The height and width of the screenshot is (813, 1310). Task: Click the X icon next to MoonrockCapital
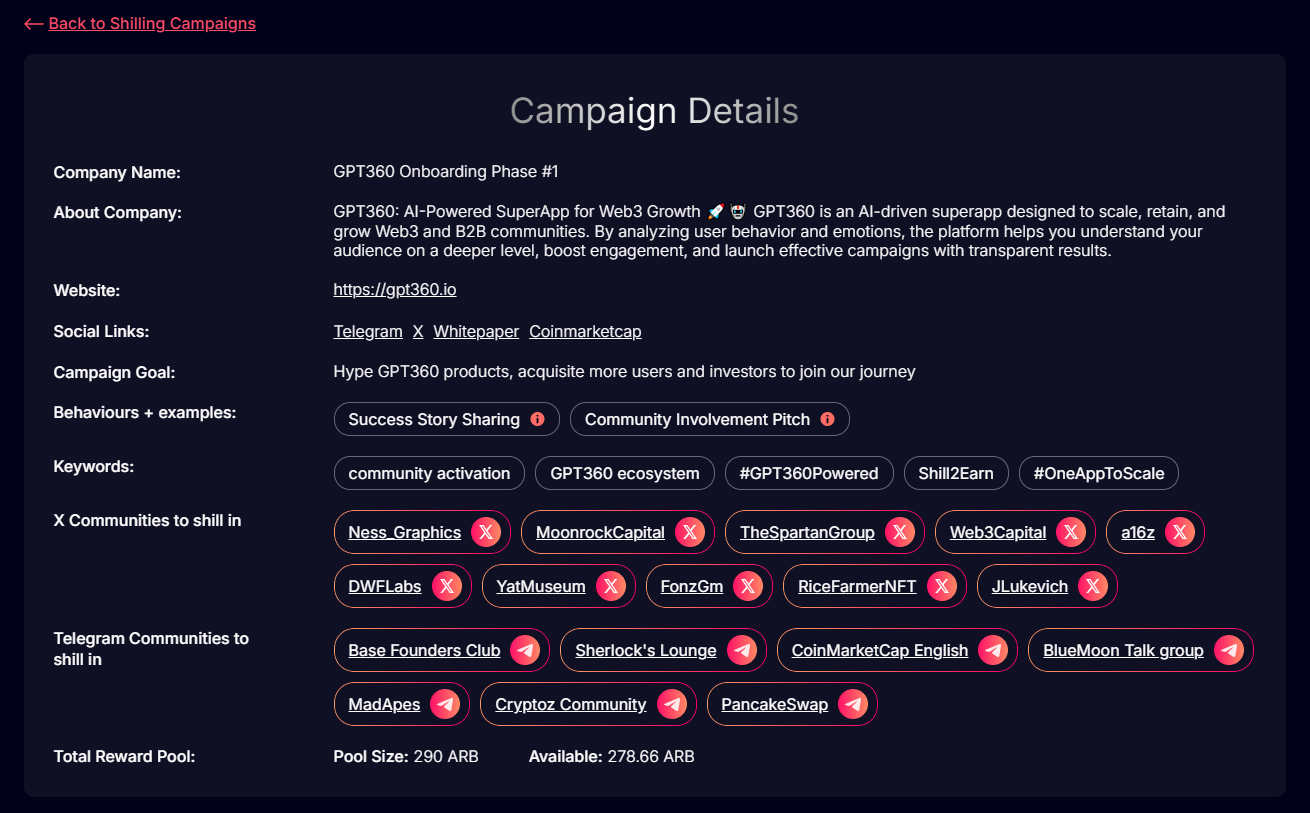tap(690, 532)
